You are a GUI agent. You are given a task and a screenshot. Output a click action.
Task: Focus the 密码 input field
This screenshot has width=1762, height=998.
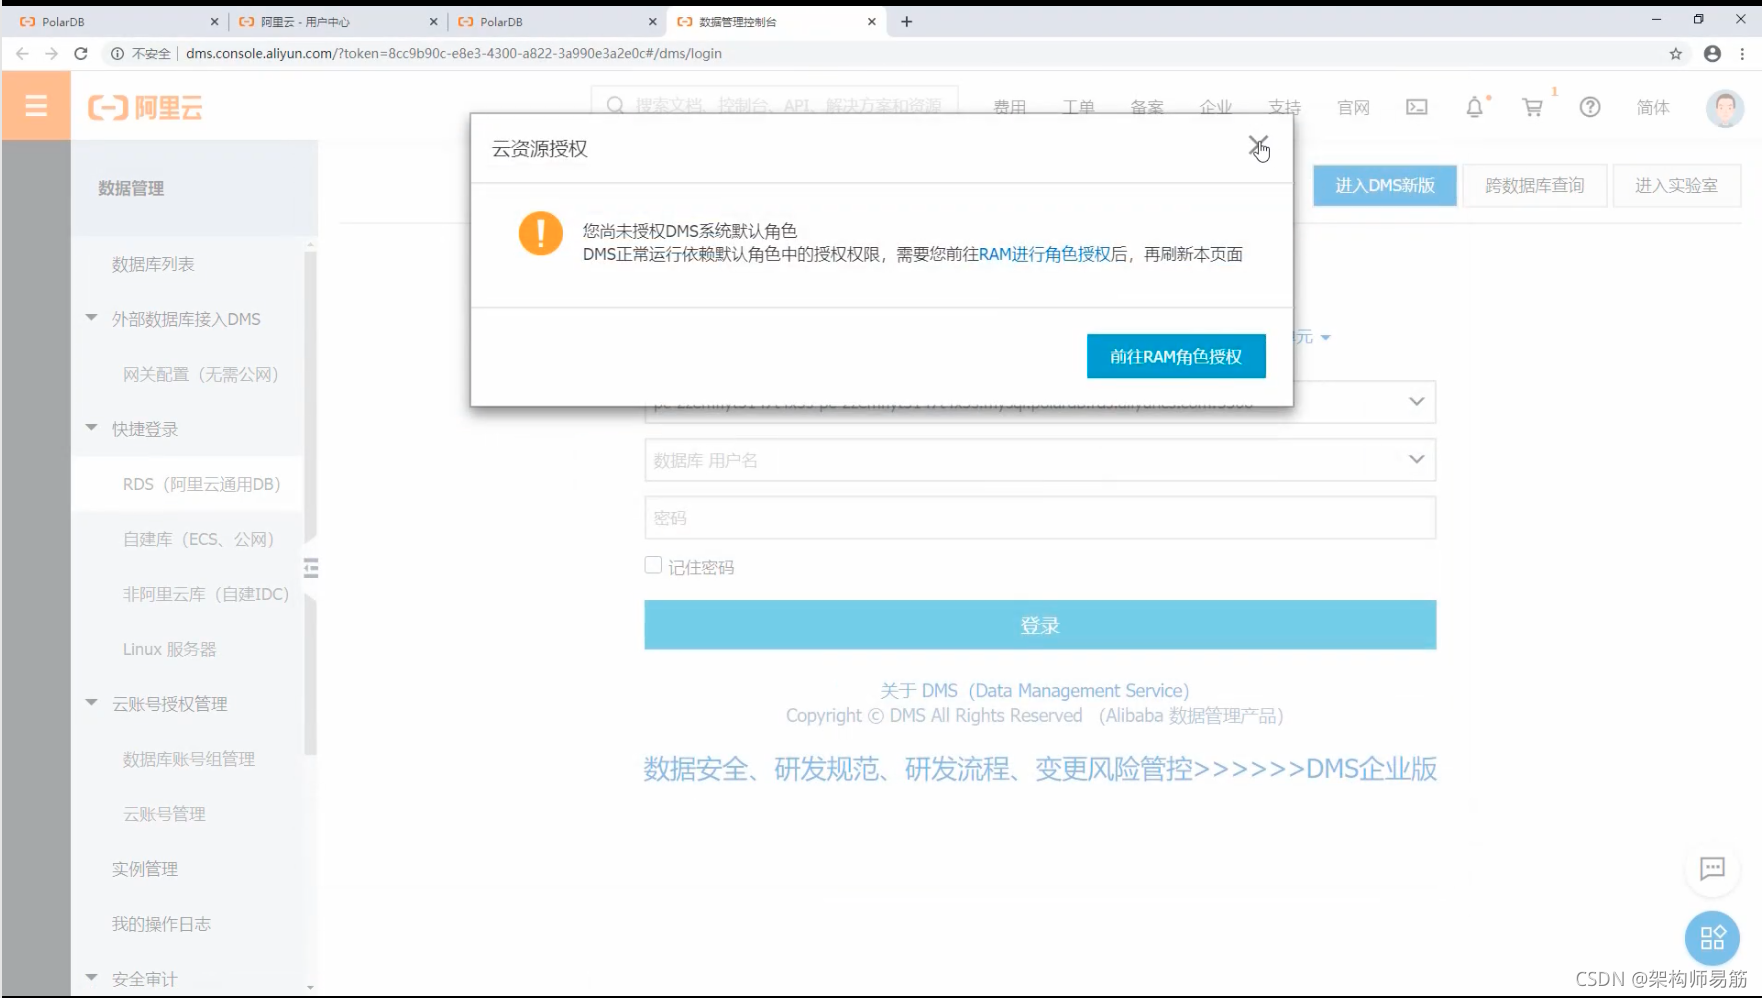(1040, 518)
